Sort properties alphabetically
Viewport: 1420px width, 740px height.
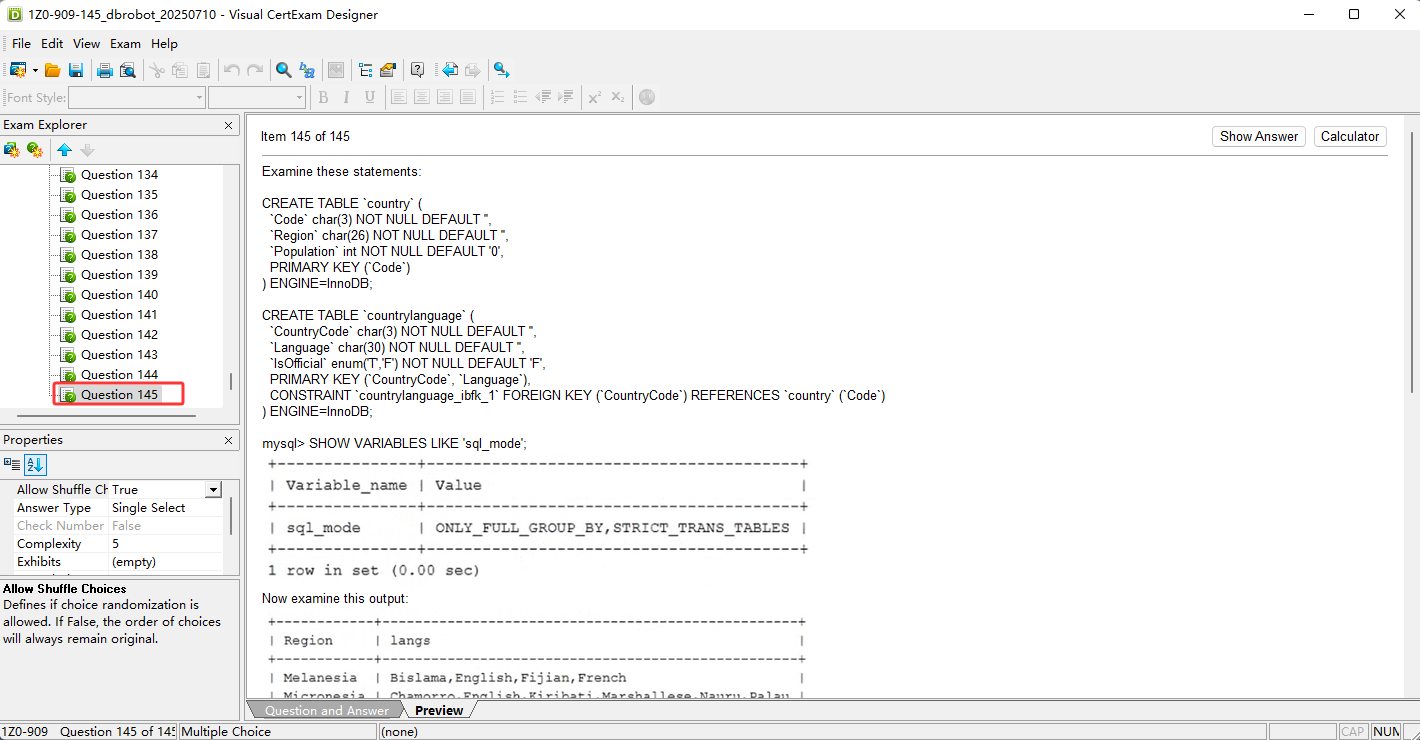(x=35, y=464)
